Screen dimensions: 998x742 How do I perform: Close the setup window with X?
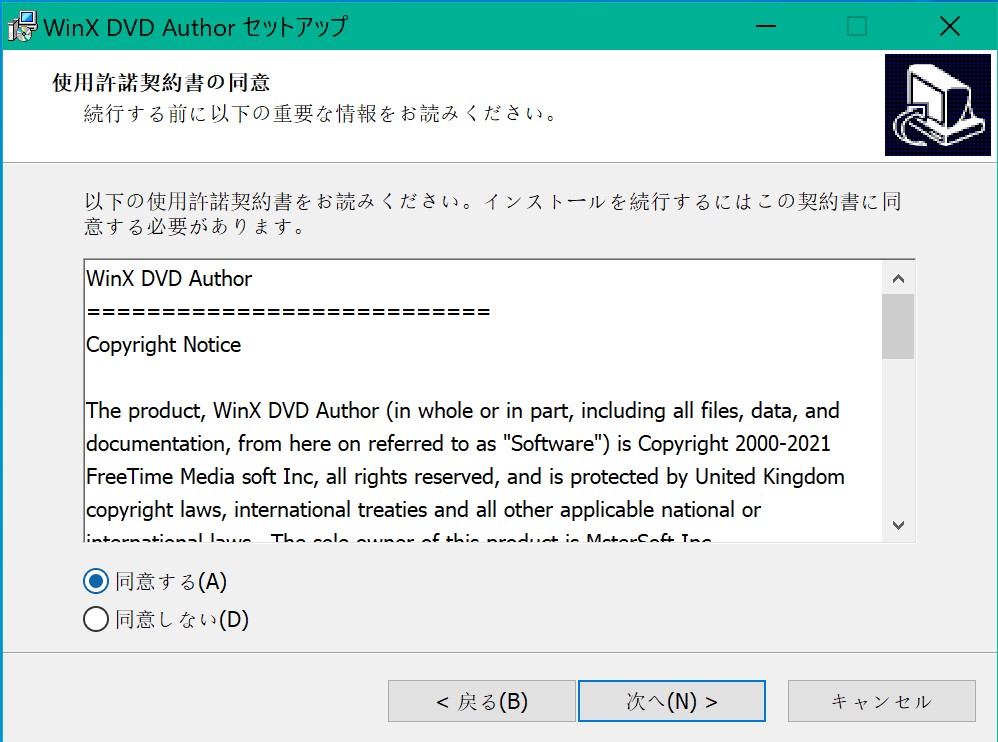coord(950,26)
